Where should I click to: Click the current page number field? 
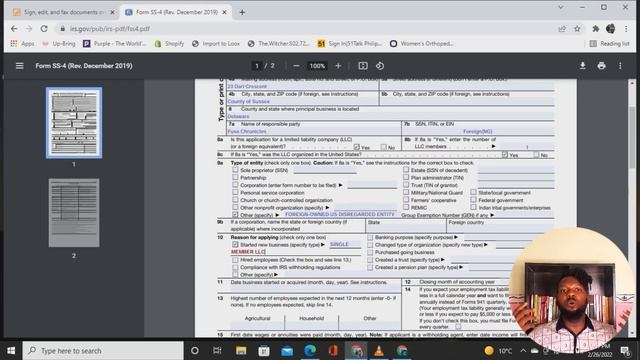click(x=256, y=66)
